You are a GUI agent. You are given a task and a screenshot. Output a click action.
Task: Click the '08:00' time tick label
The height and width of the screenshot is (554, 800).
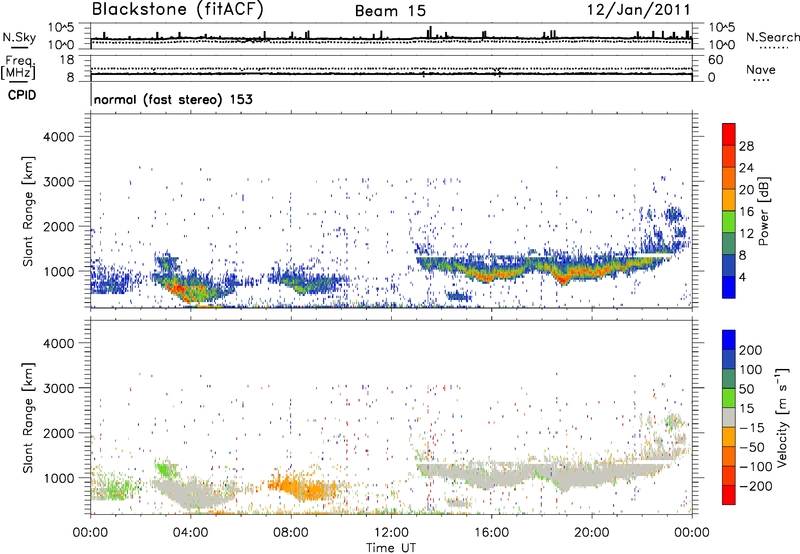coord(291,533)
